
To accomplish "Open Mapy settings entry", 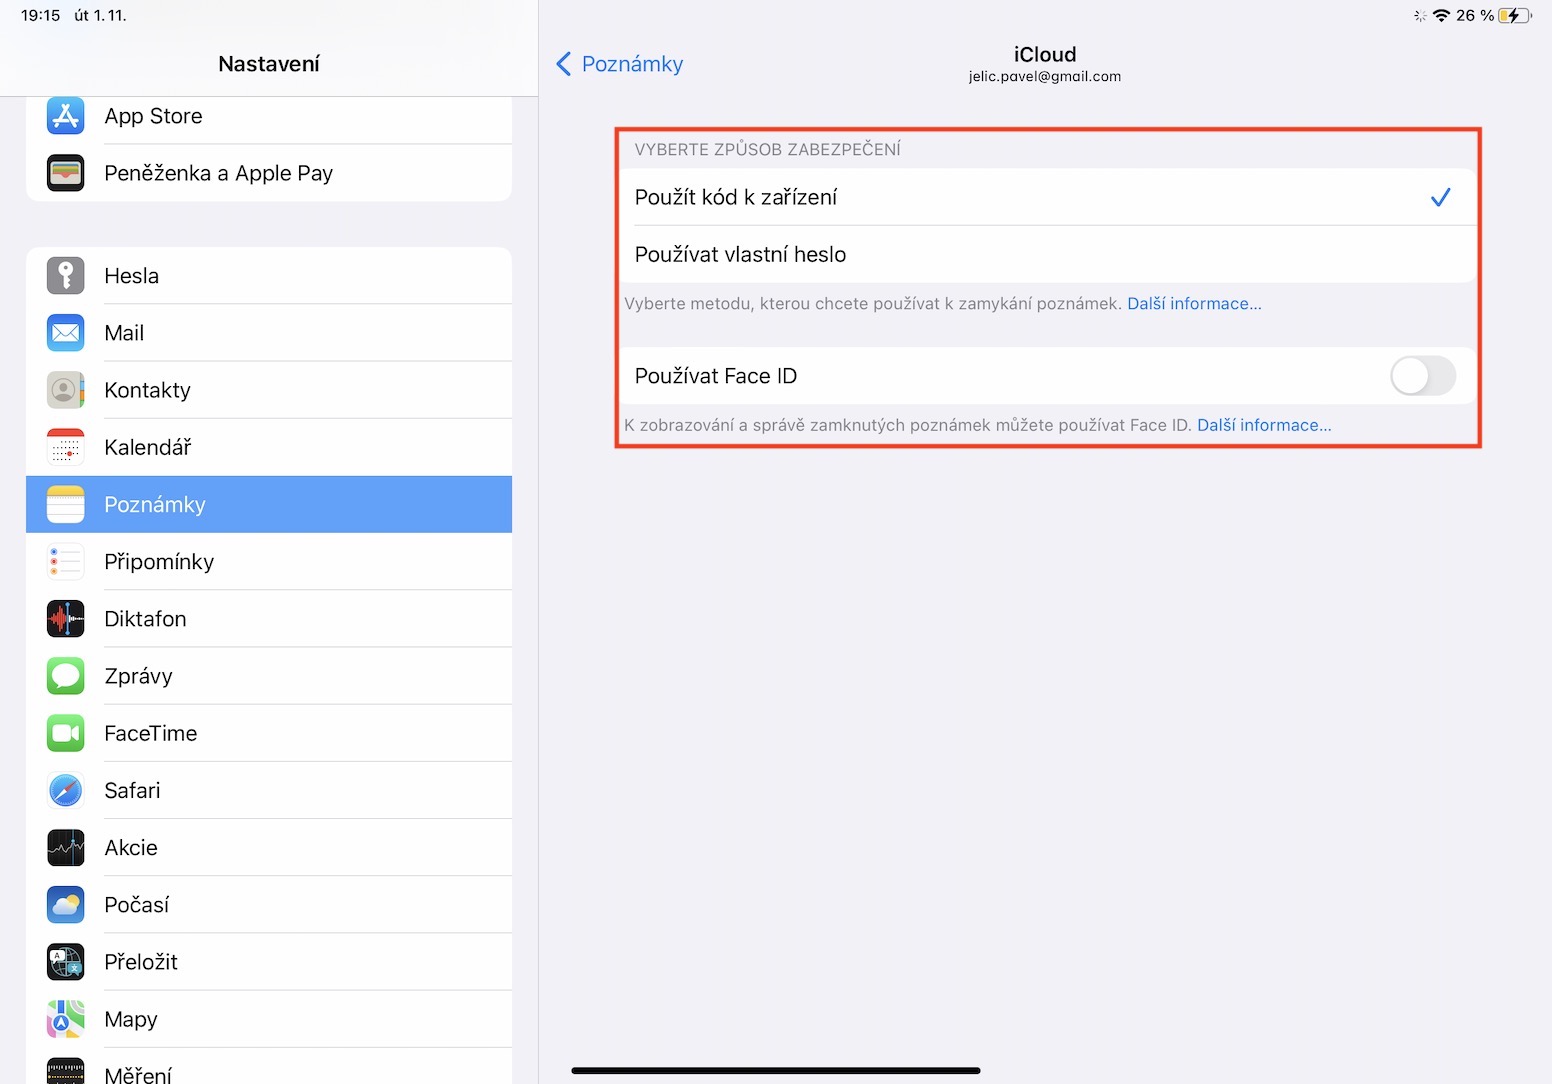I will click(268, 1019).
